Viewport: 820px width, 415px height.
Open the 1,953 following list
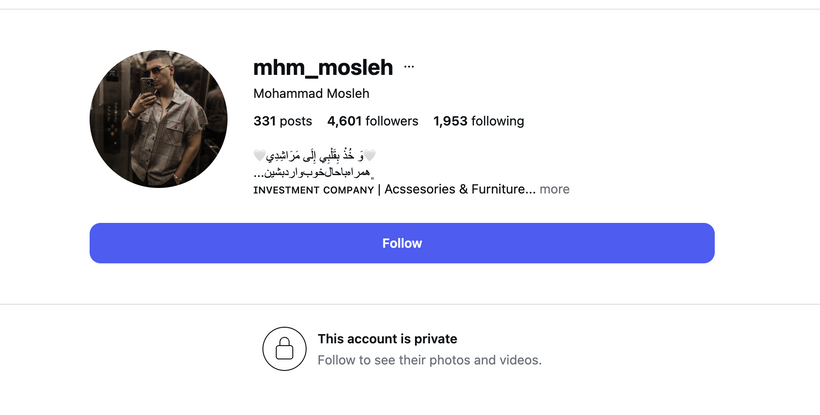coord(478,121)
